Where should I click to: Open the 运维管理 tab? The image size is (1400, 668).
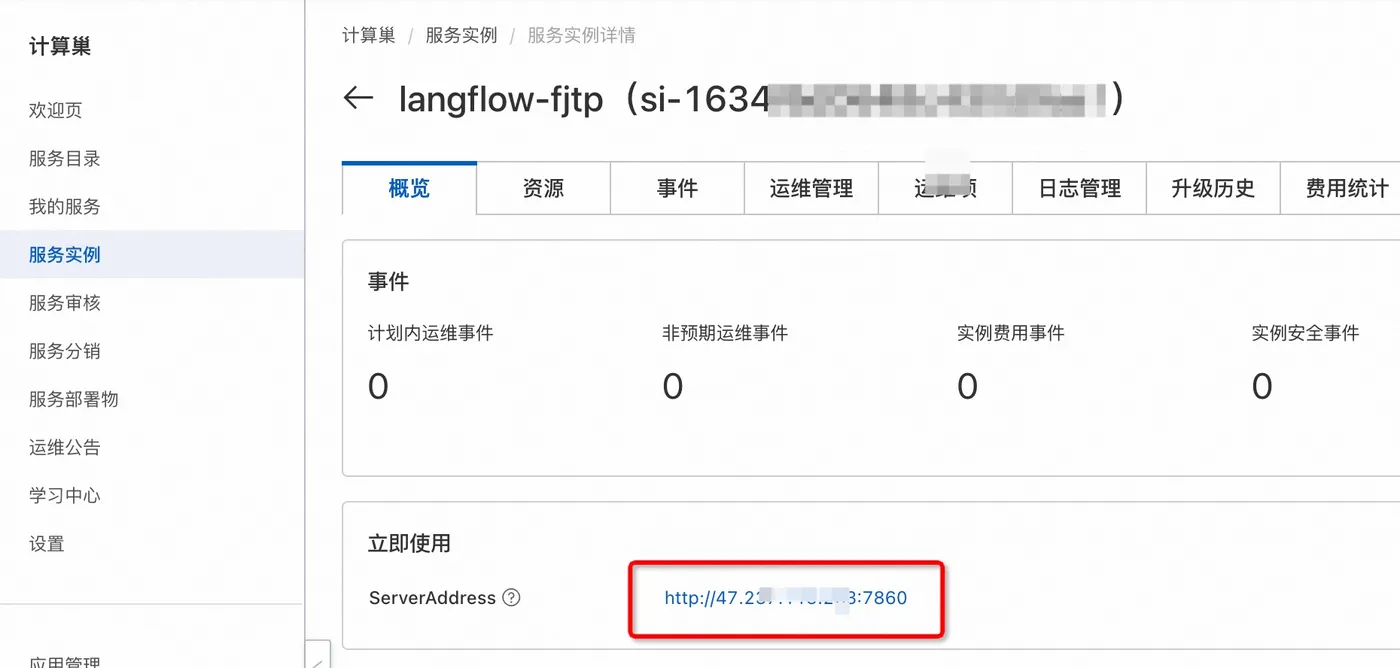[x=811, y=188]
